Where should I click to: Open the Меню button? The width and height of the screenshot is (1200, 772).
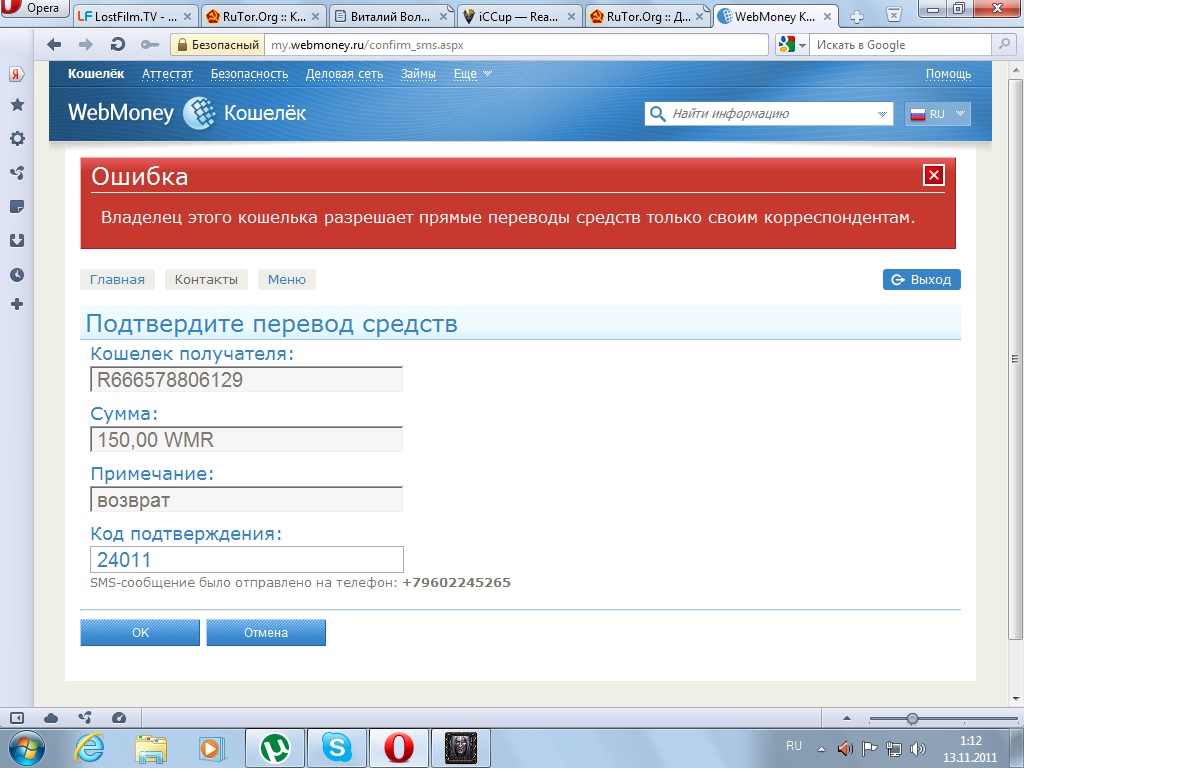(x=287, y=280)
